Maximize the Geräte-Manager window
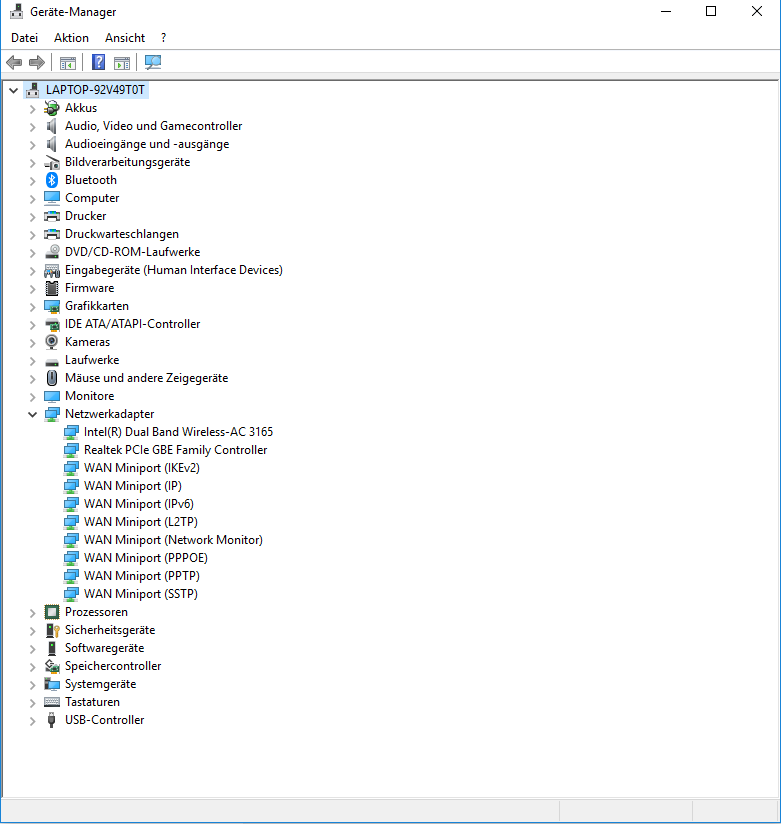Viewport: 781px width, 824px height. pyautogui.click(x=711, y=12)
